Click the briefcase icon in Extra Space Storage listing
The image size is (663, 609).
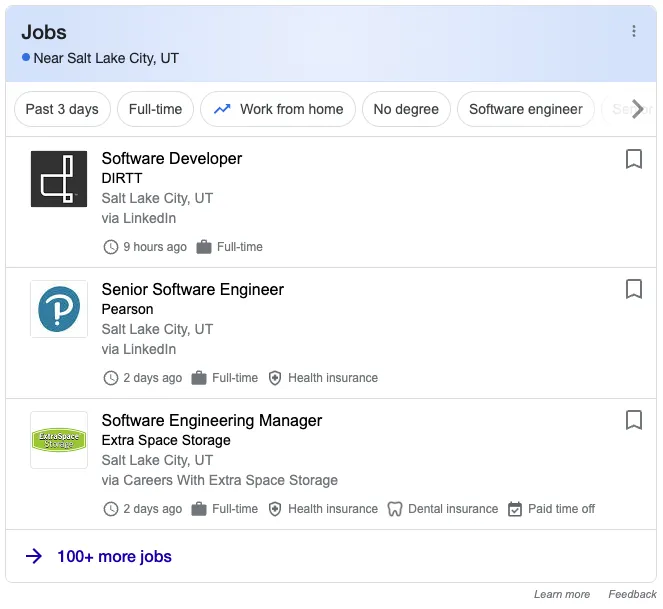(199, 509)
